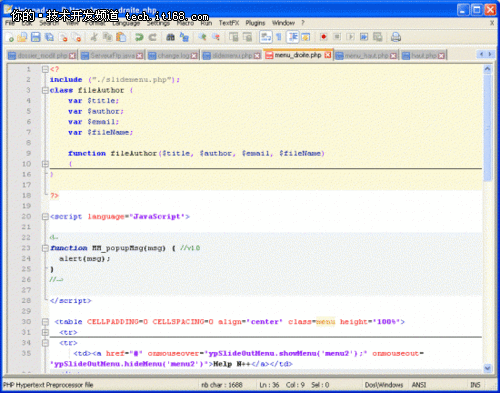Toggle word wrap in the toolbar
Image resolution: width=500 pixels, height=393 pixels.
(266, 37)
